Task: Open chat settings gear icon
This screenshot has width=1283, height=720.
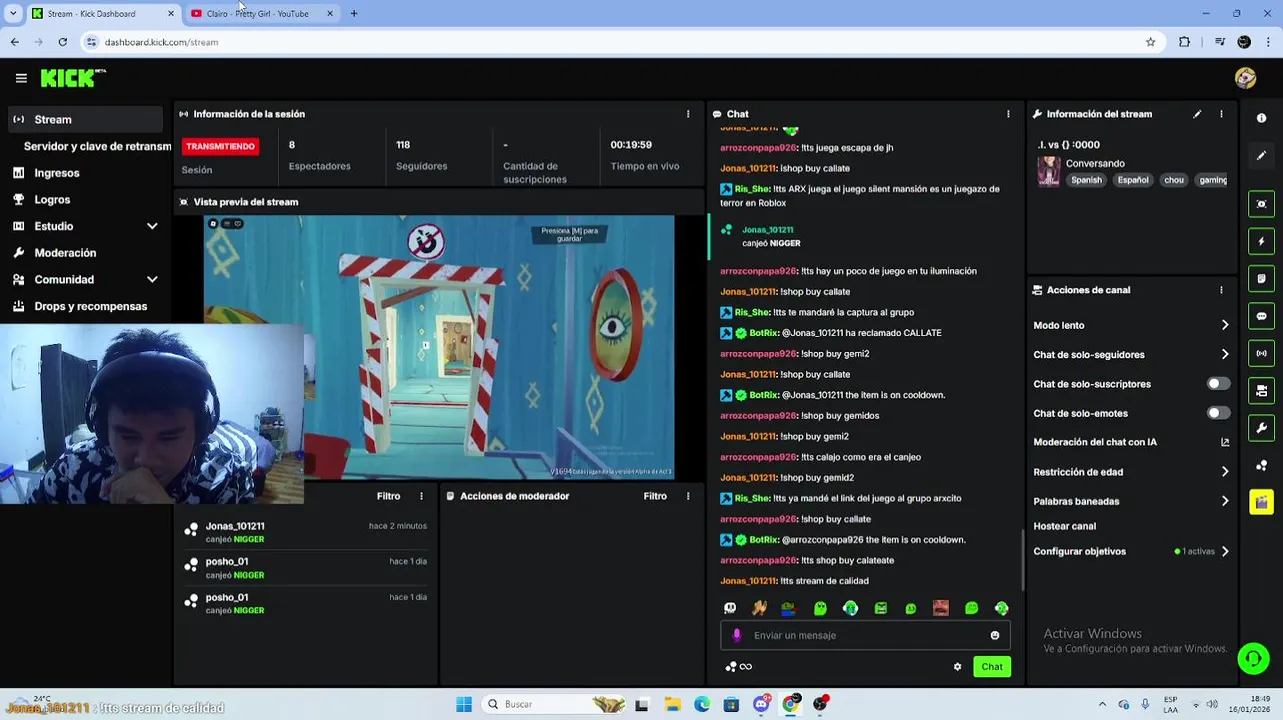Action: point(957,667)
